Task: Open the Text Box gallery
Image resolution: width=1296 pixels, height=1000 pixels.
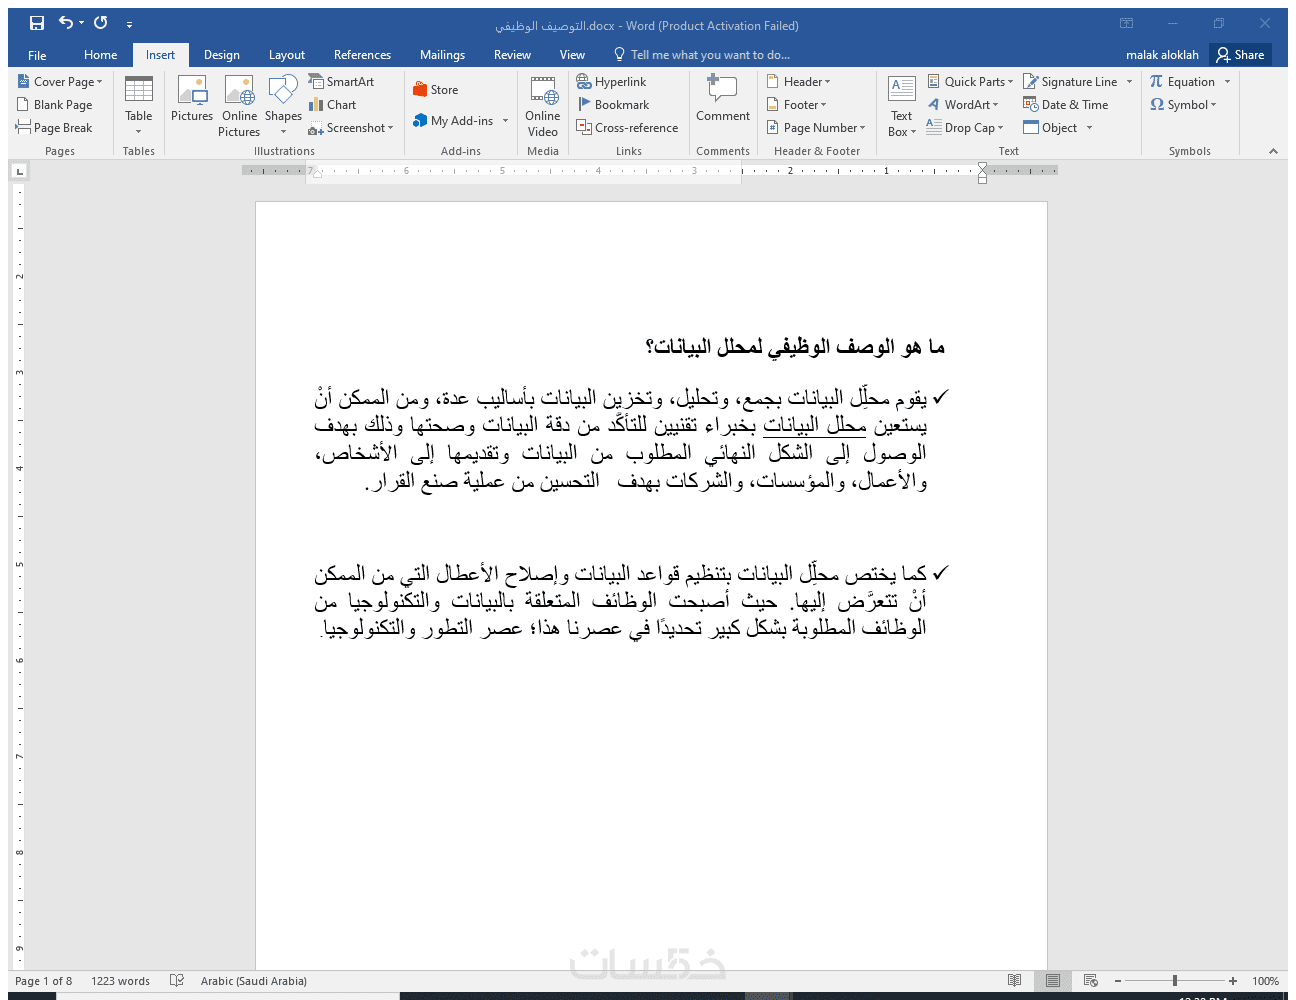Action: click(901, 105)
